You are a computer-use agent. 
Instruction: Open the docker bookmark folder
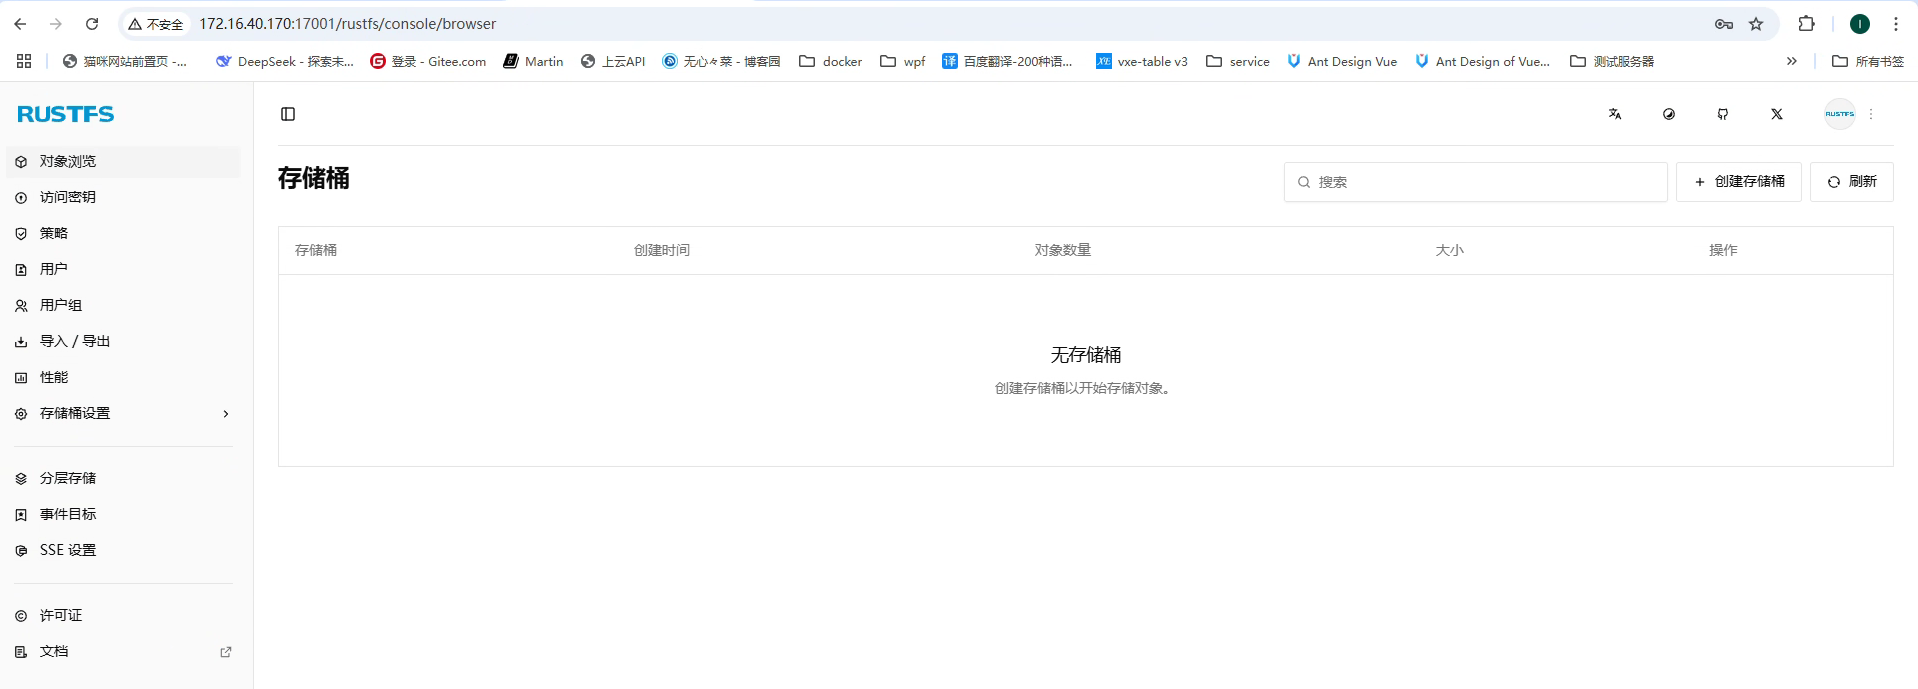click(x=831, y=61)
